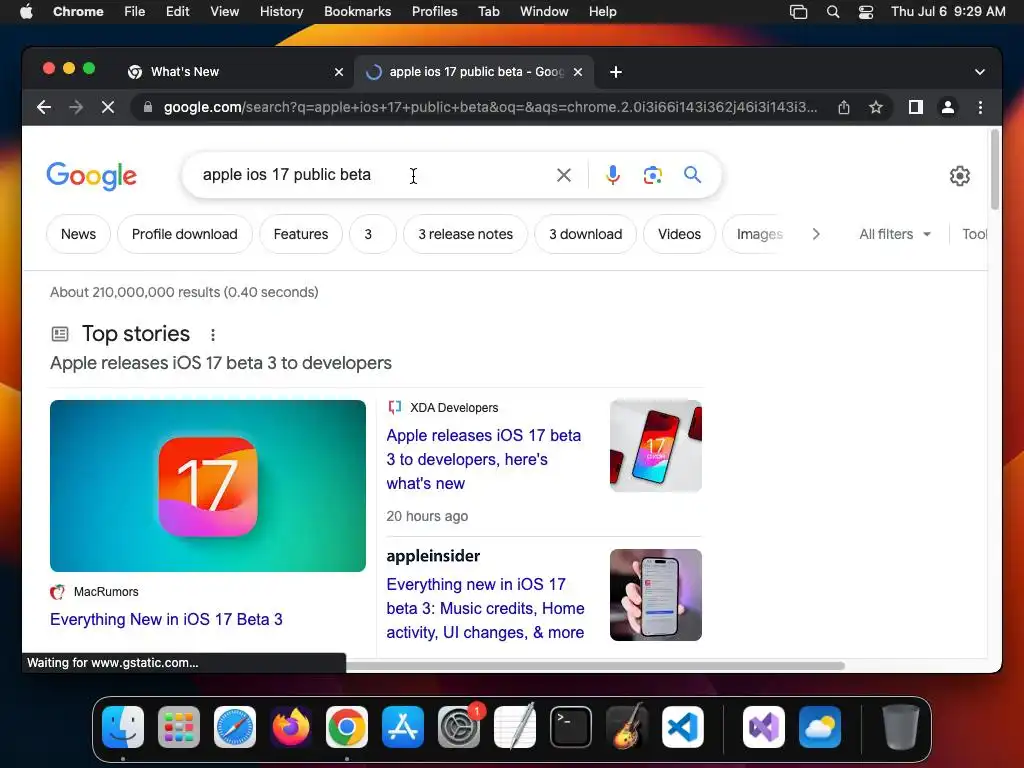Bookmark this page with the star icon
This screenshot has height=768, width=1024.
click(876, 107)
